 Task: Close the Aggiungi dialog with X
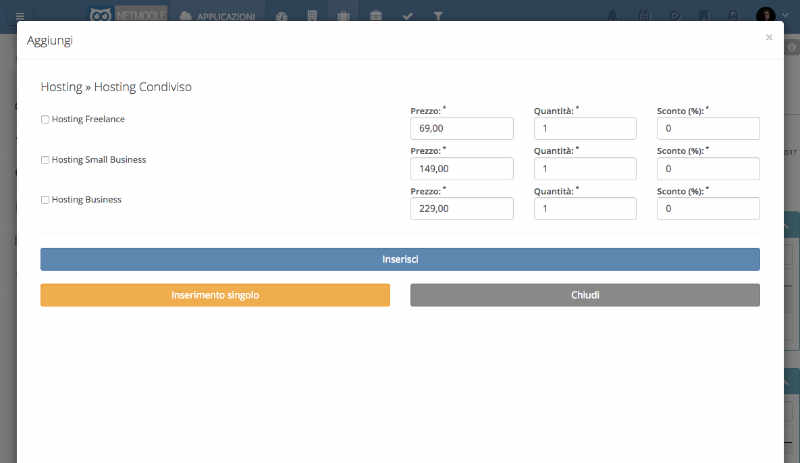769,37
